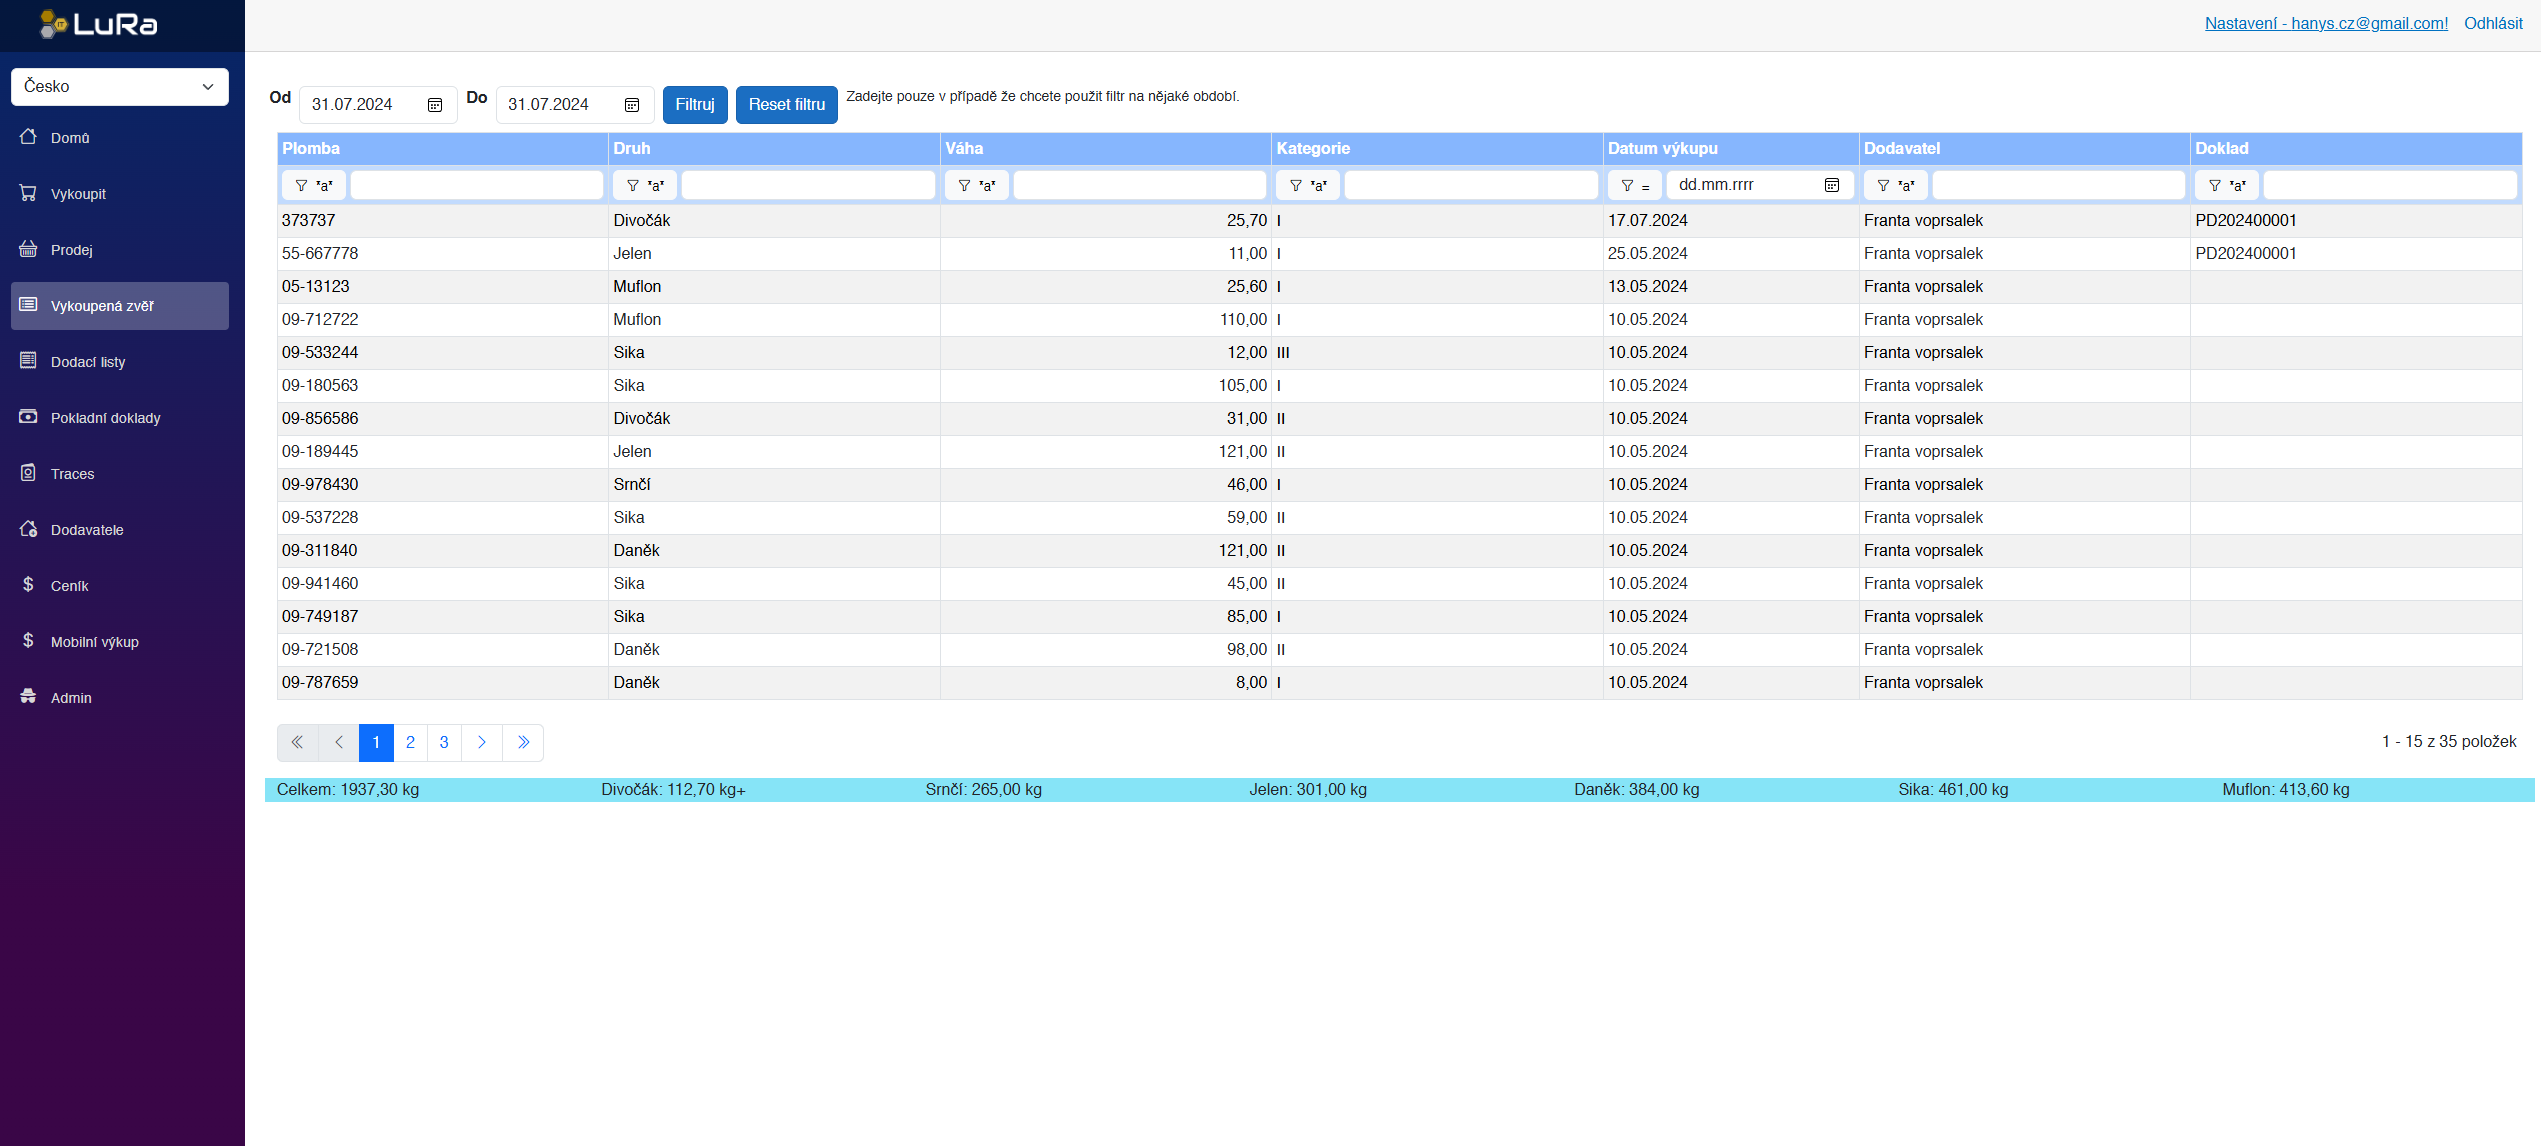Viewport: 2541px width, 1146px height.
Task: Open Prodej menu item
Action: pos(120,250)
